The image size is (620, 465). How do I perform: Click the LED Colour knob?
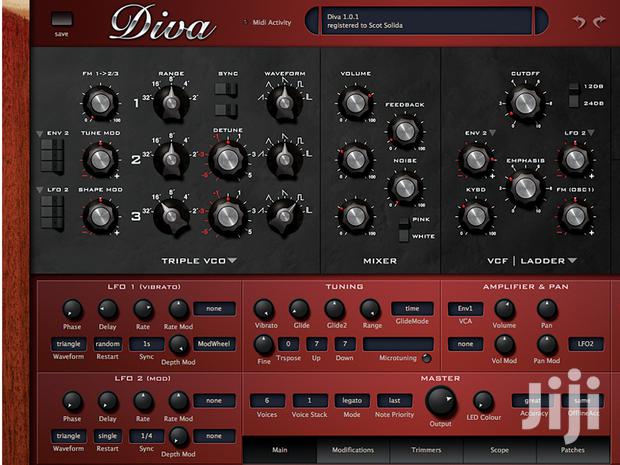tap(483, 401)
